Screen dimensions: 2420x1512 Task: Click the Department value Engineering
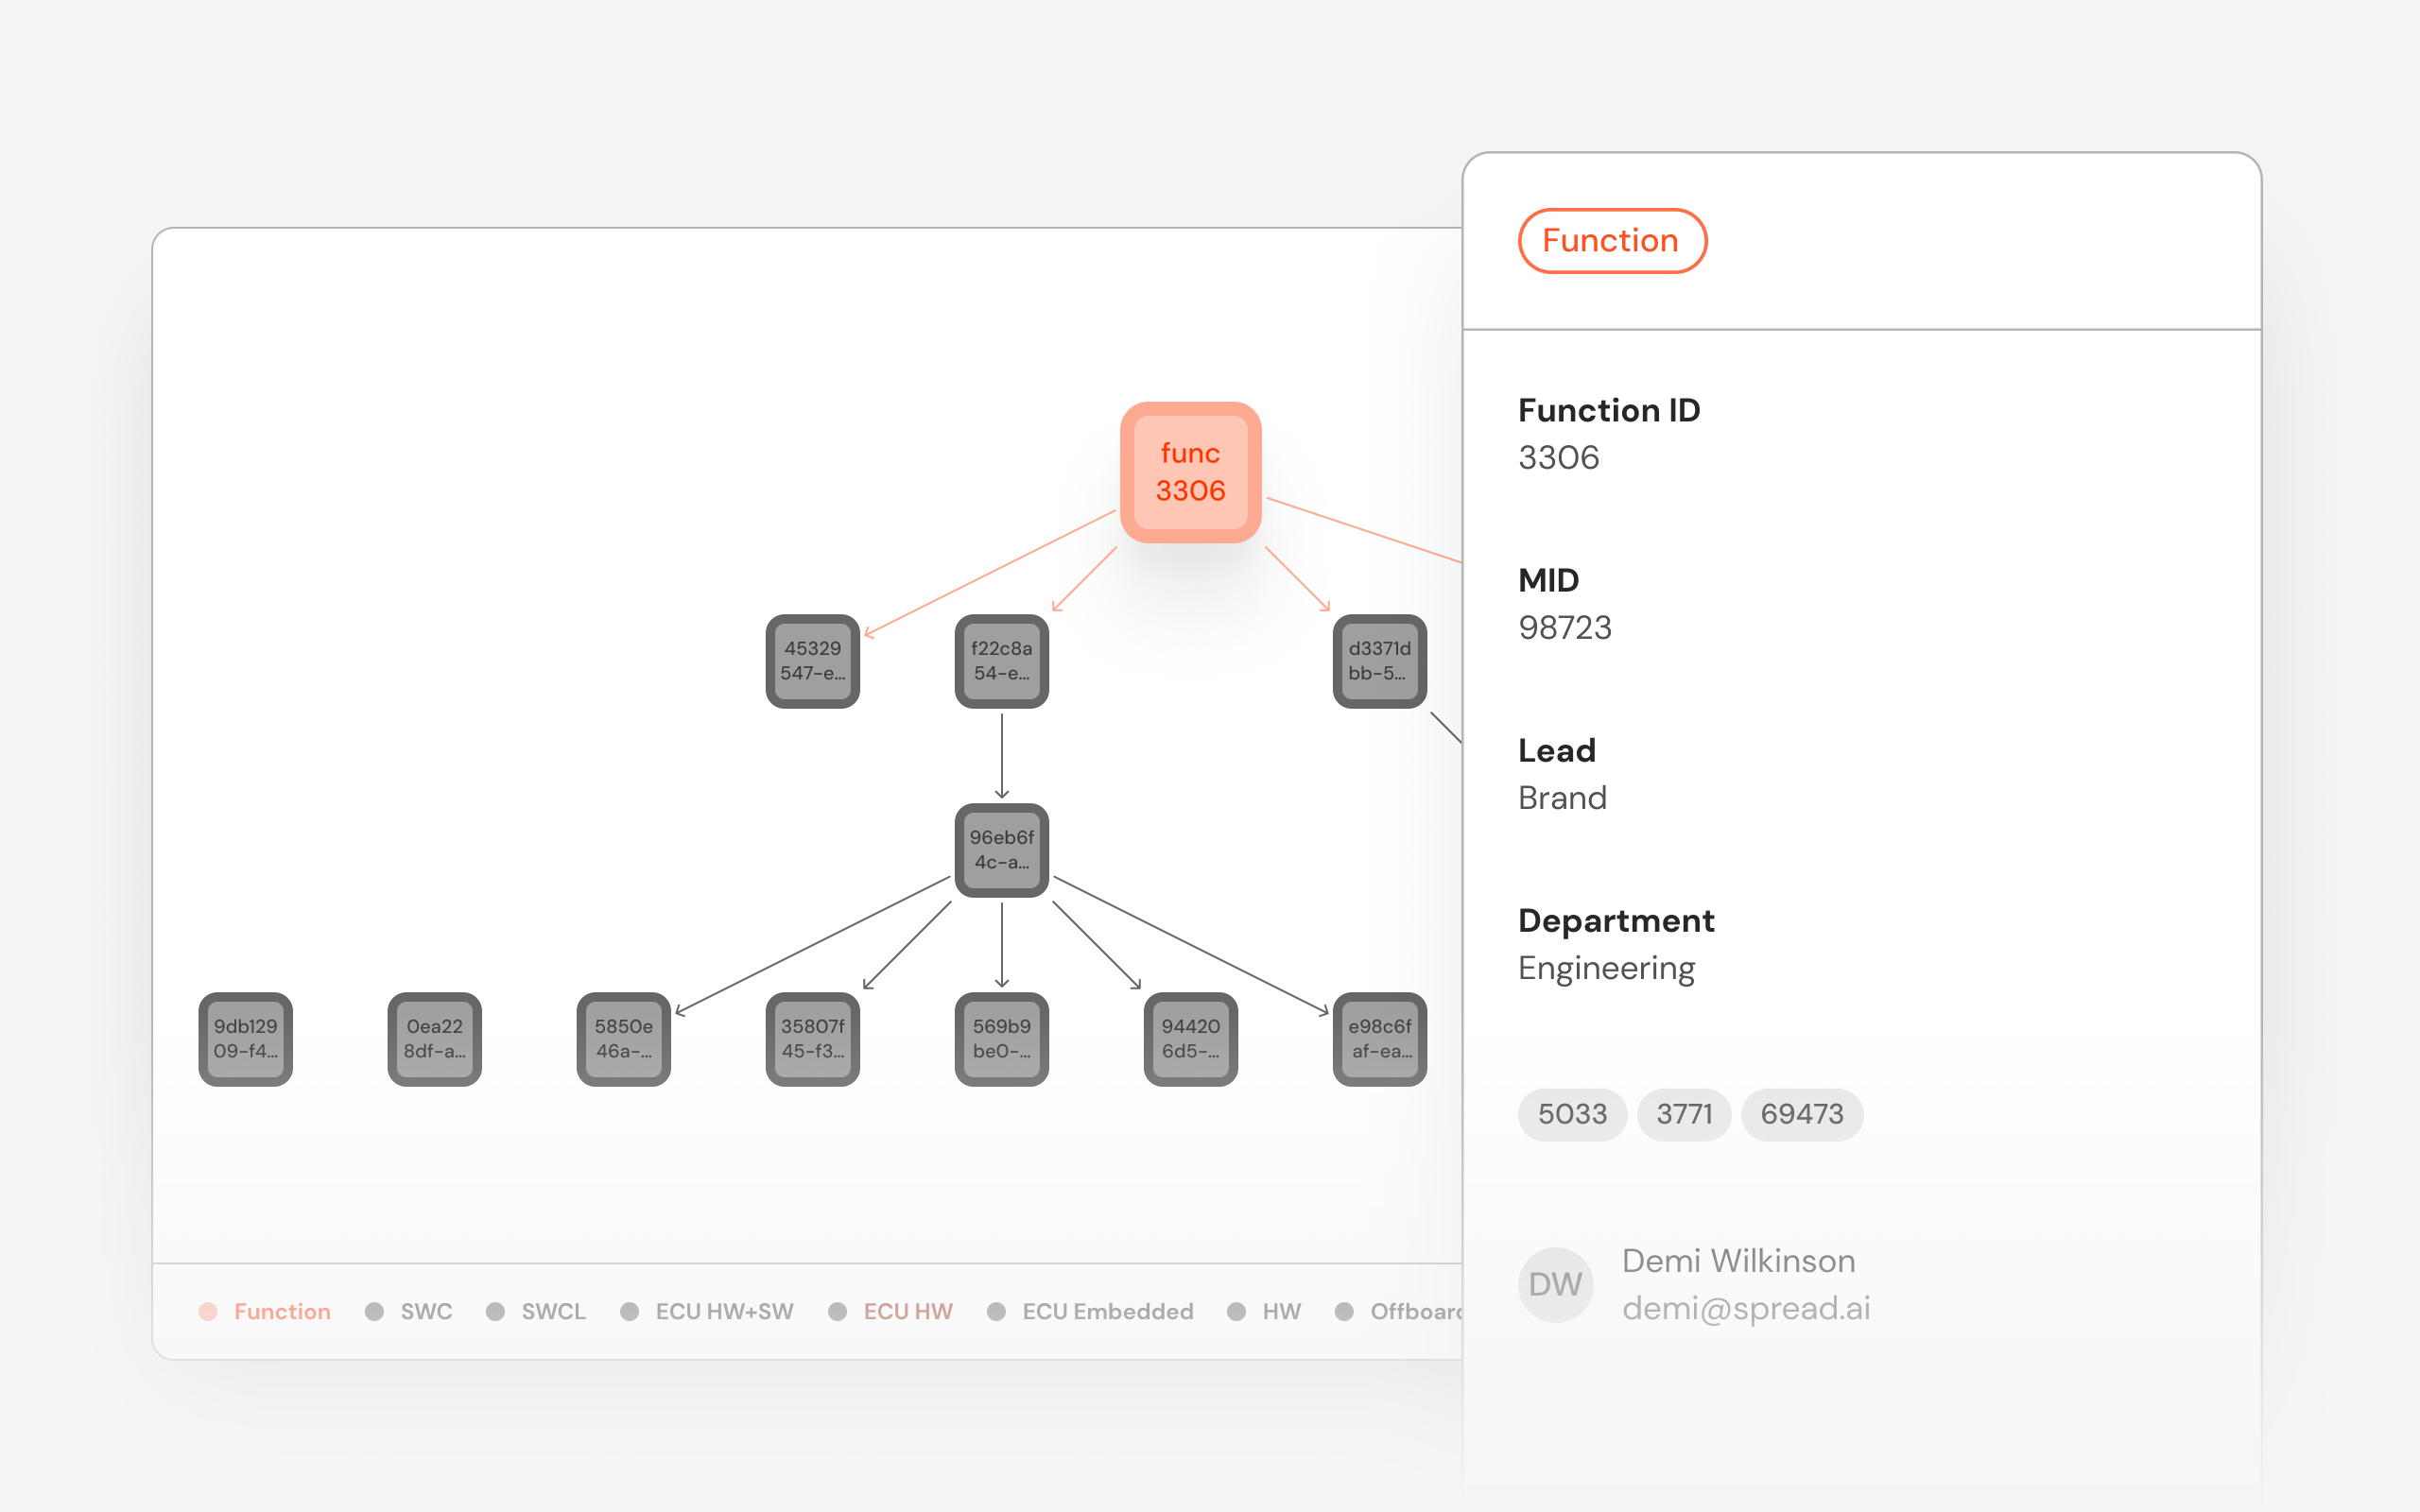1606,968
